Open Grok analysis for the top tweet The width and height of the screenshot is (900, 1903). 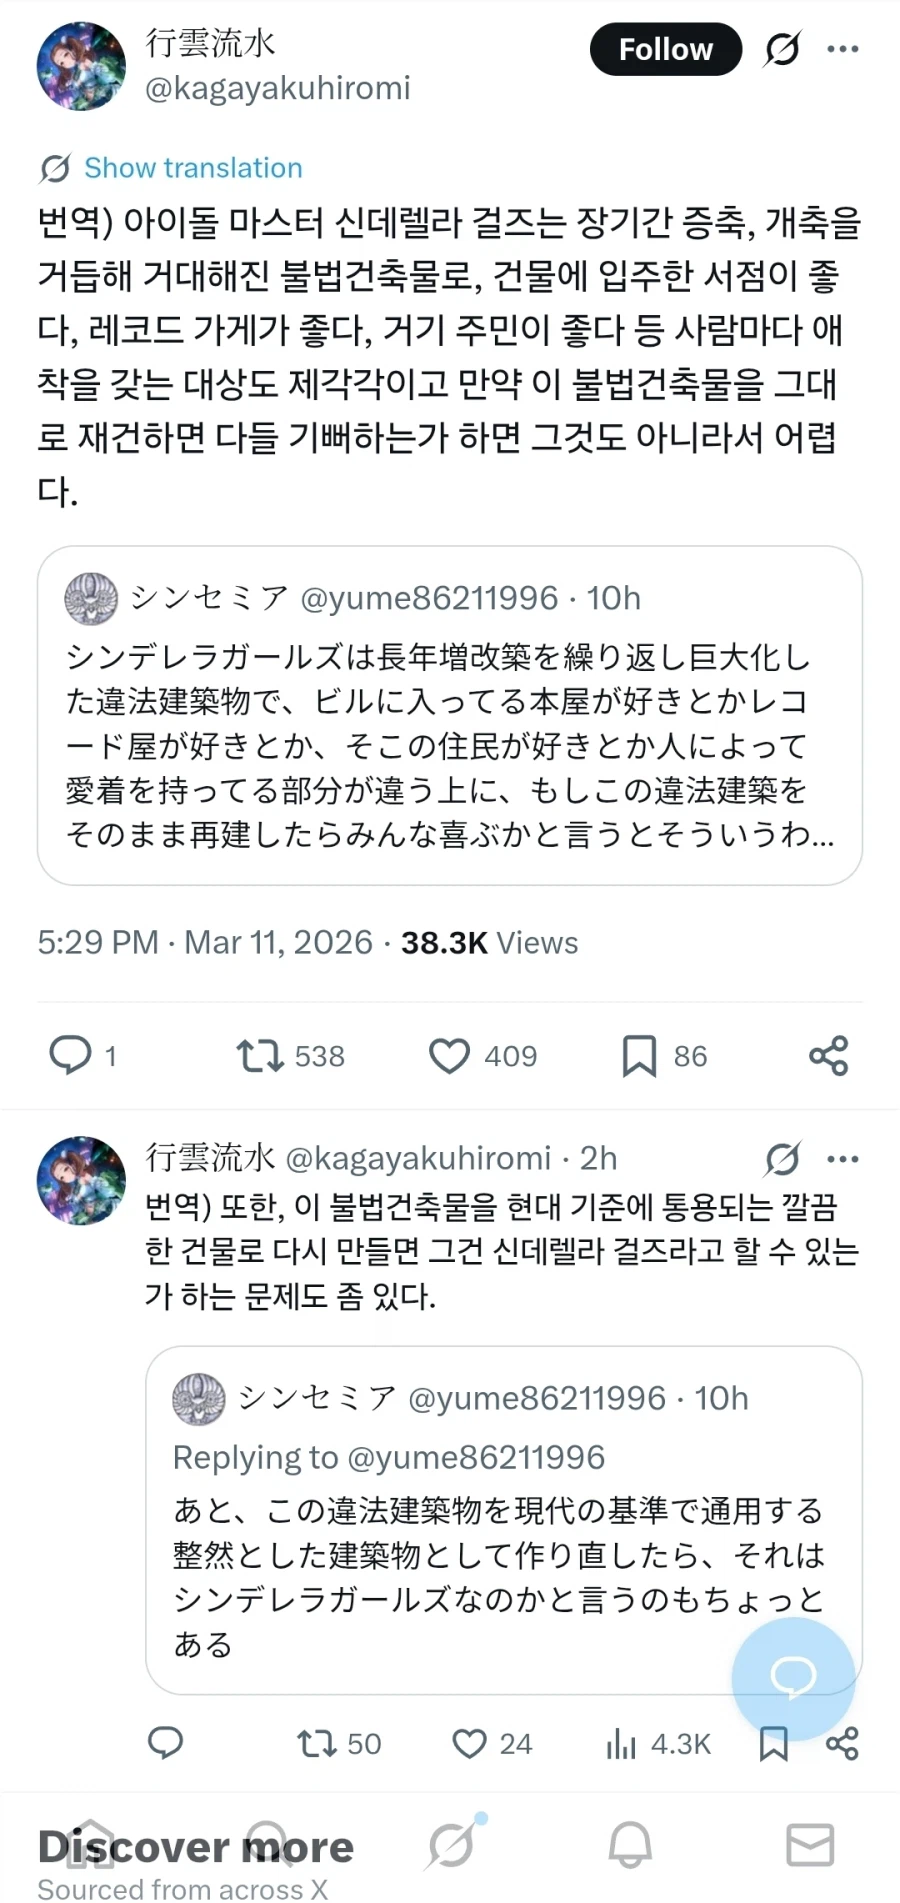pyautogui.click(x=781, y=49)
